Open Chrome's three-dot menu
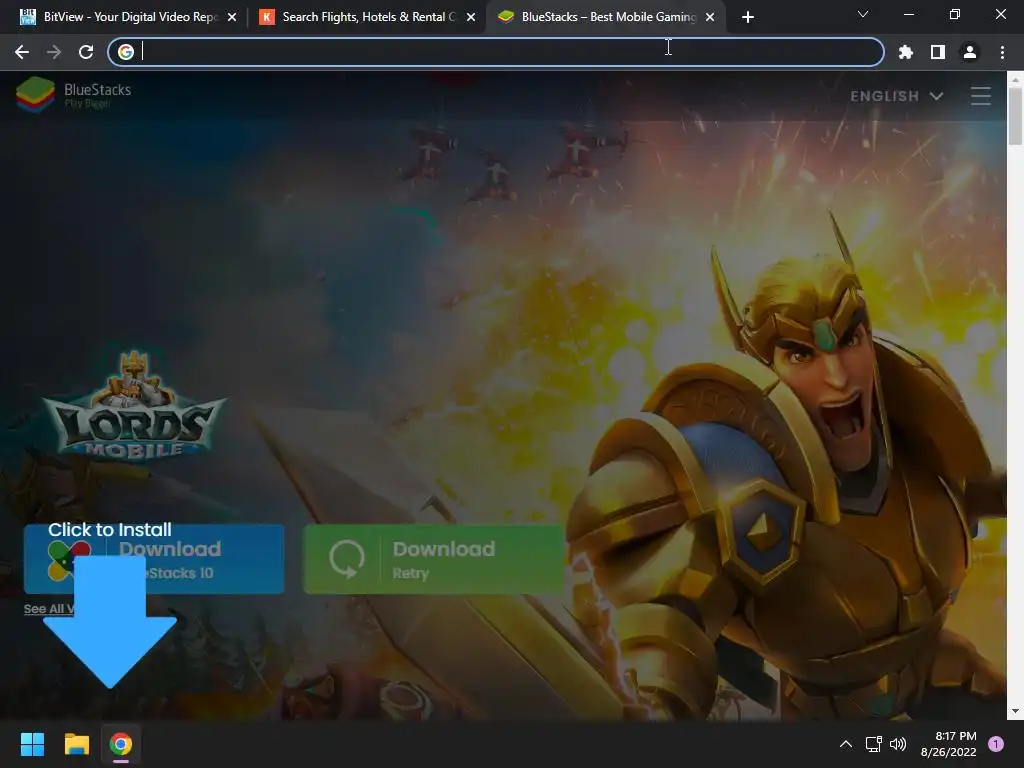This screenshot has width=1024, height=768. (x=1002, y=52)
